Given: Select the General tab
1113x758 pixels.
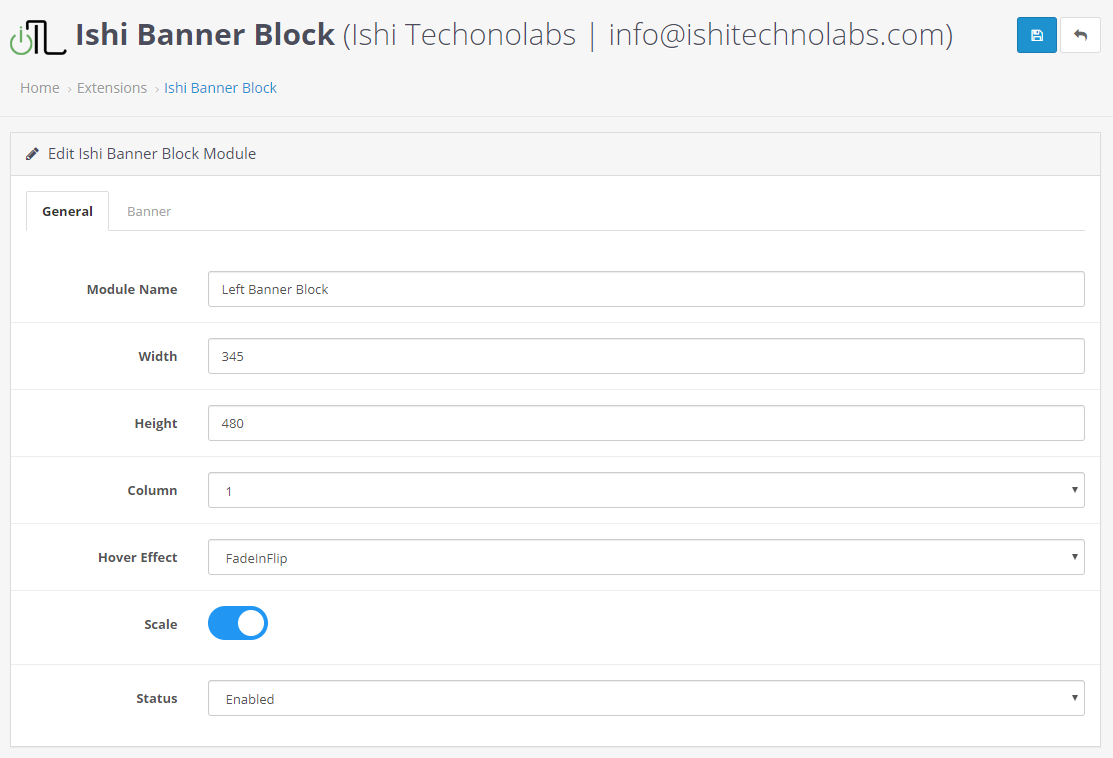Looking at the screenshot, I should [67, 211].
